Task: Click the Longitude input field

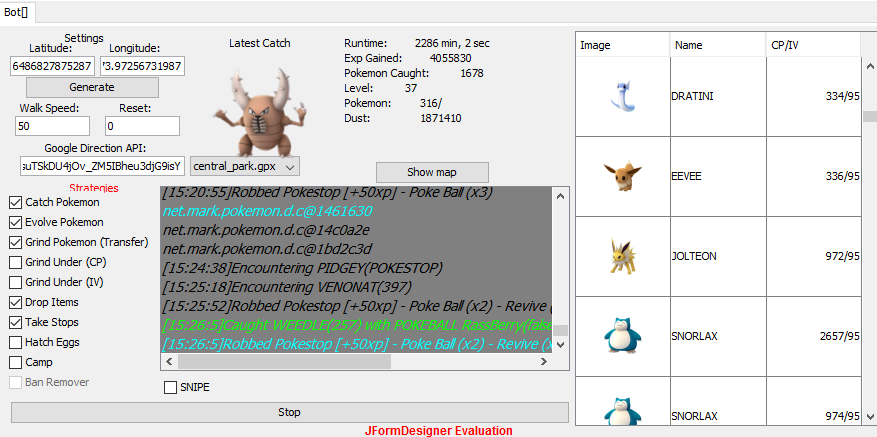Action: coord(143,66)
